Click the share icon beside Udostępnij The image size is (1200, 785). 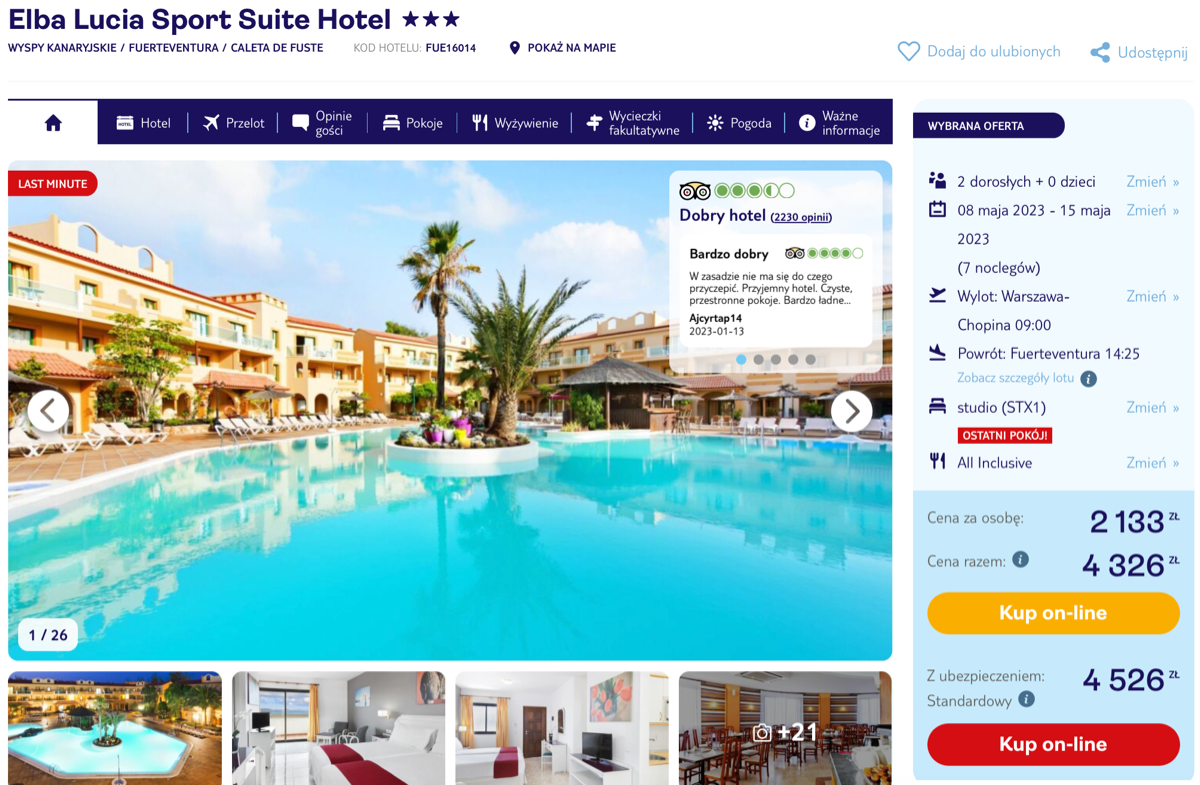1100,52
